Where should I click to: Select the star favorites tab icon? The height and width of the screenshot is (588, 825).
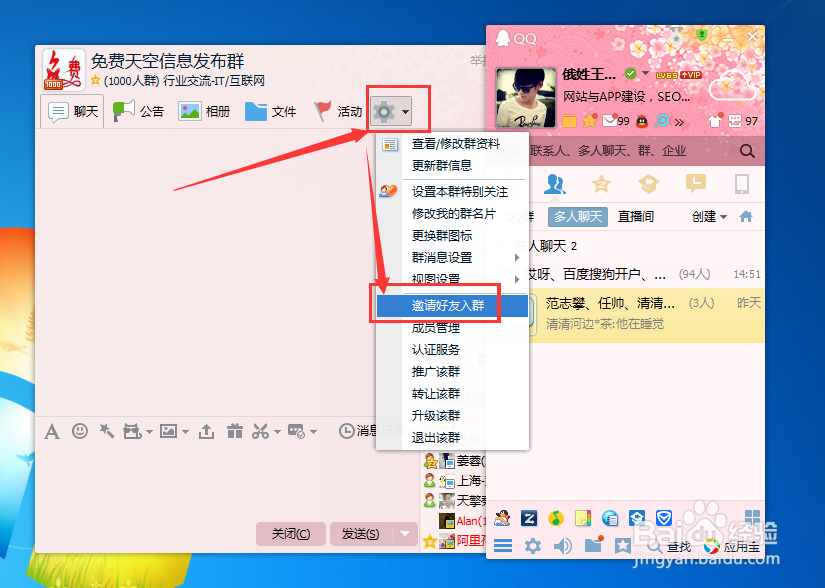(x=601, y=184)
